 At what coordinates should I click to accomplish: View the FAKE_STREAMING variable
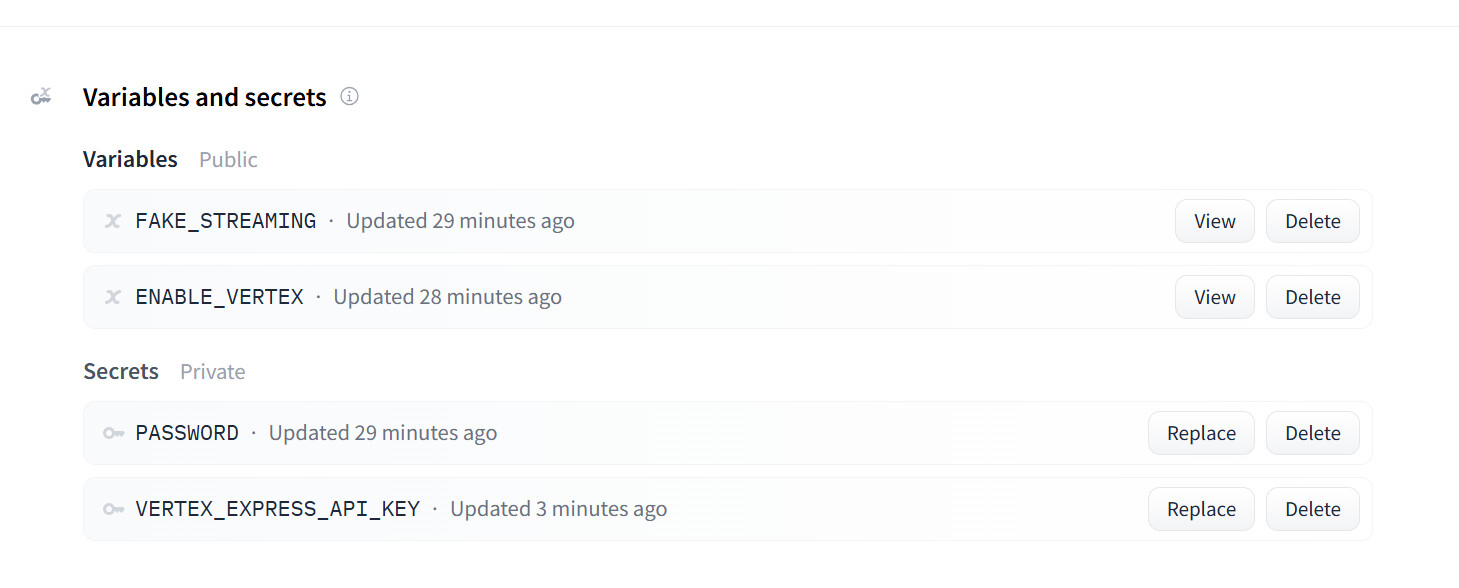[1214, 221]
